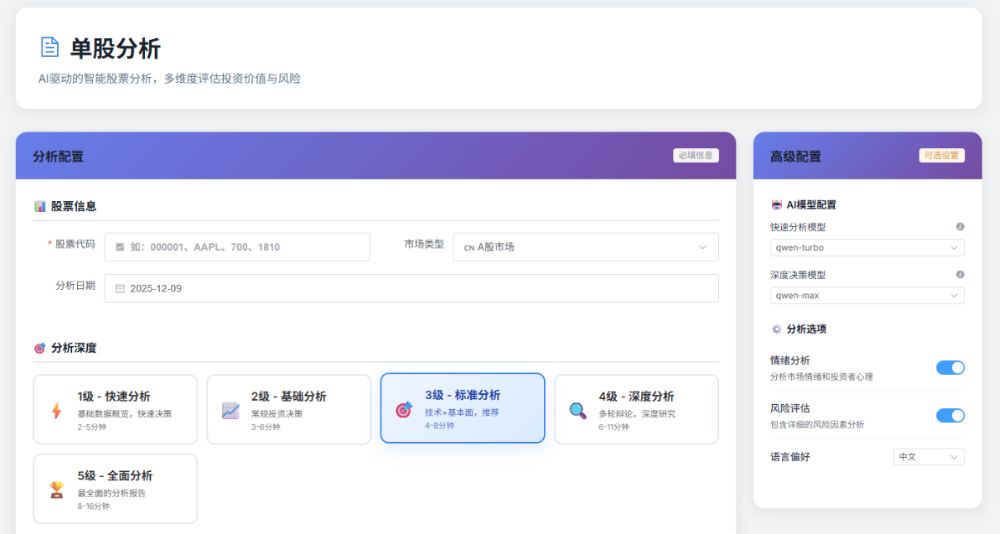Expand the qwen-turbo model dropdown
Viewport: 1000px width, 534px height.
[867, 247]
